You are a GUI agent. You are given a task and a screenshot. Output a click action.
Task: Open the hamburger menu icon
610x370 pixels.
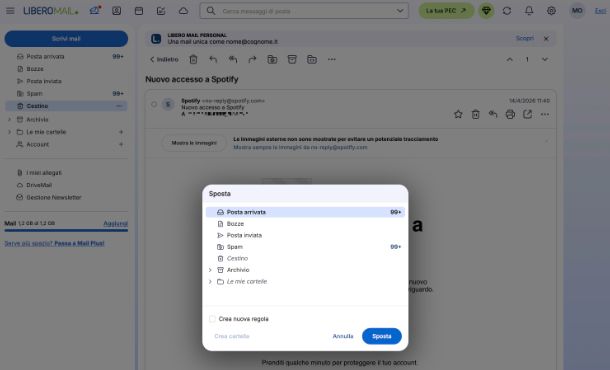click(10, 11)
